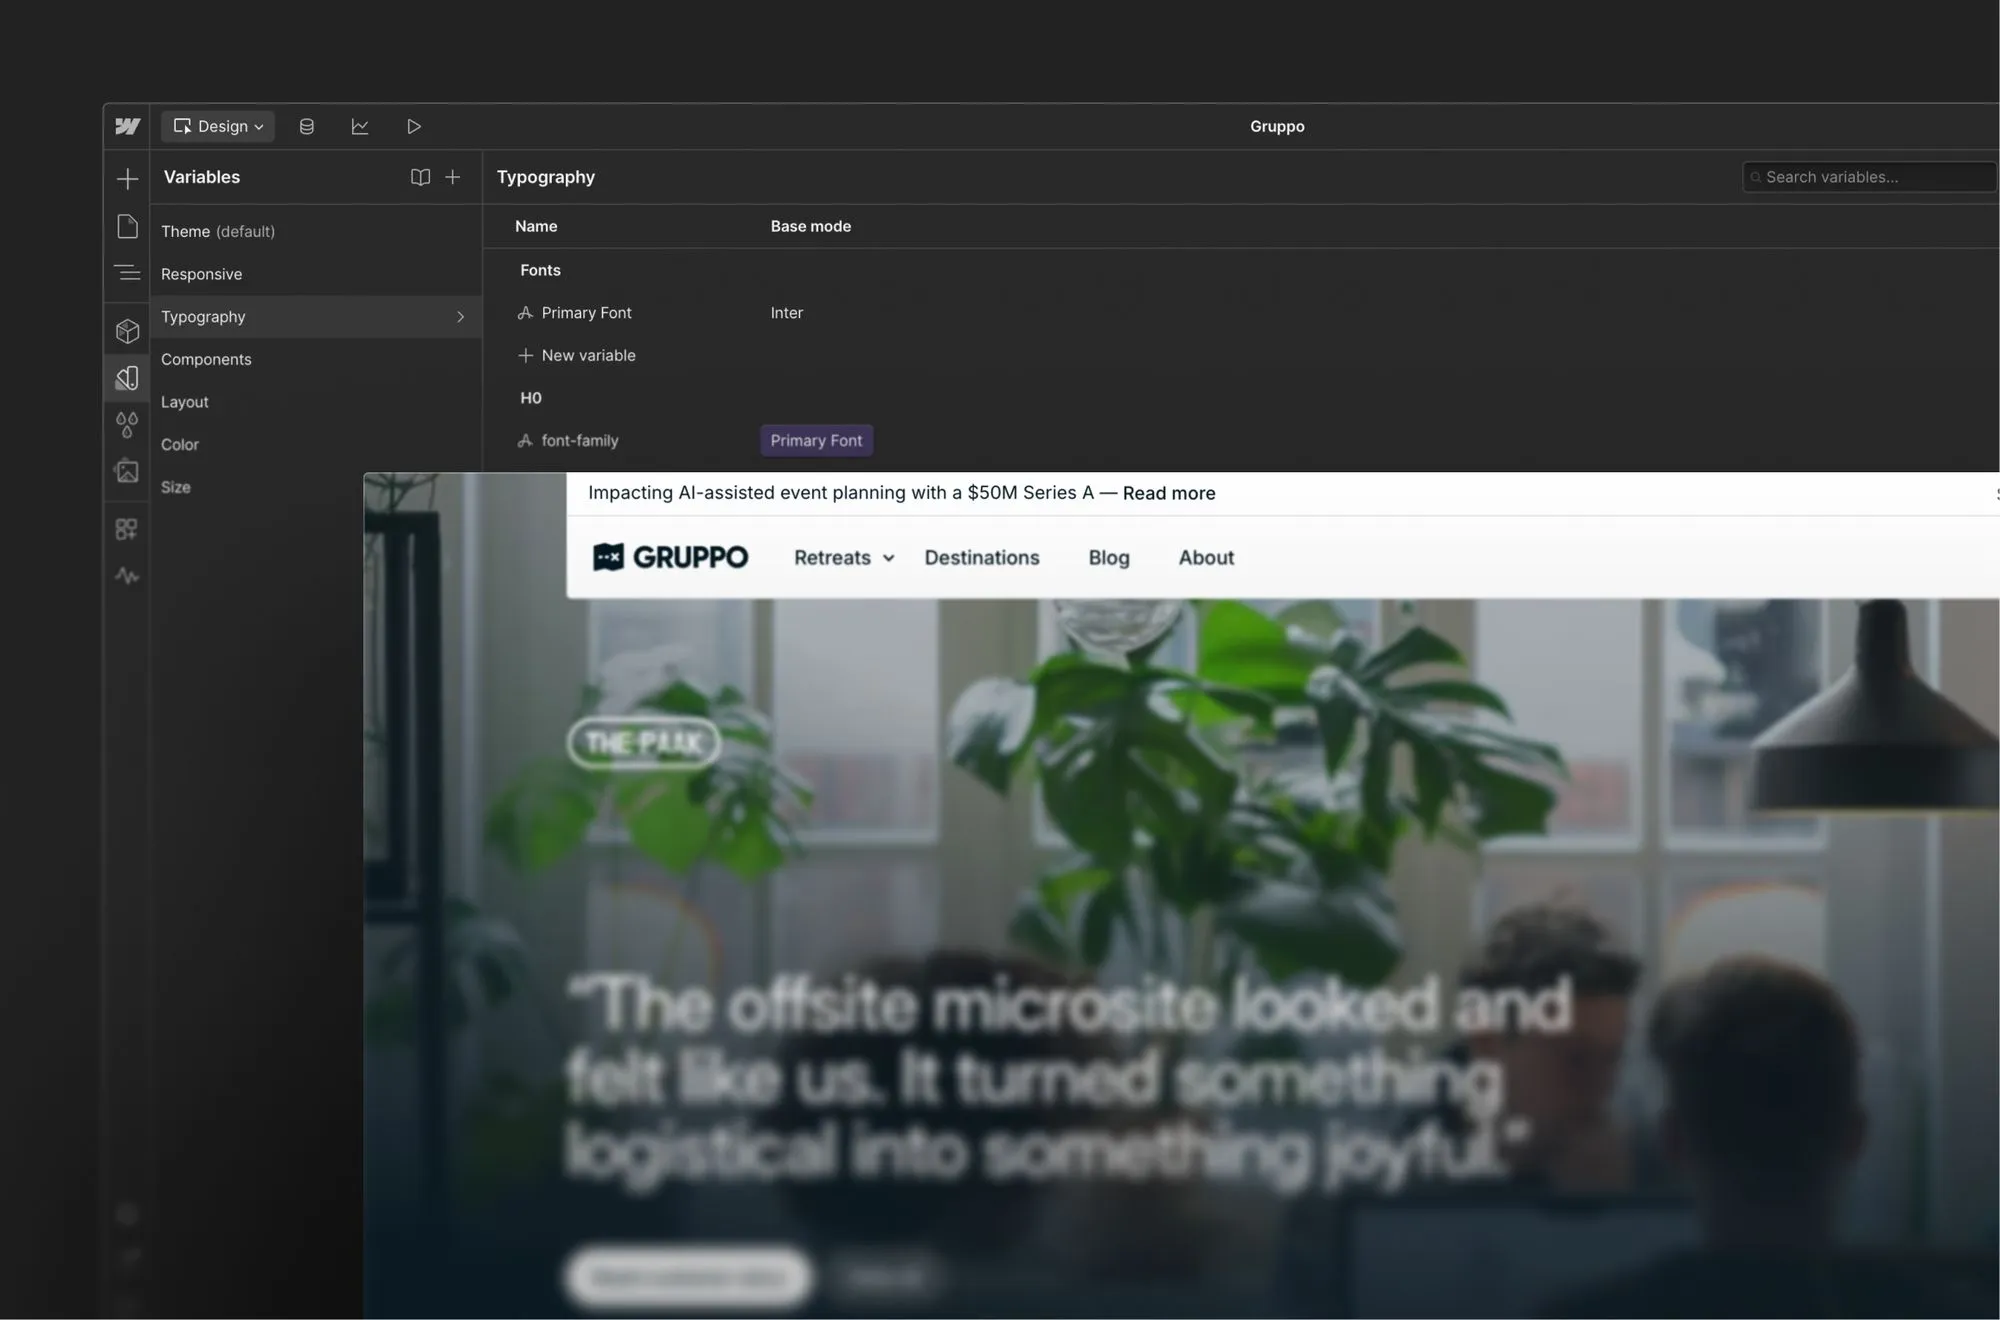
Task: Open the Pages panel icon
Action: [x=127, y=227]
